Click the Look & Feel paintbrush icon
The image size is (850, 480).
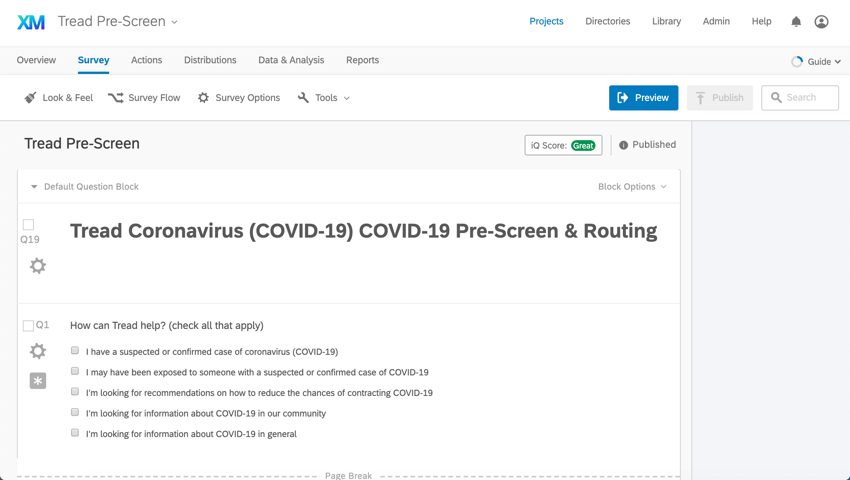point(30,98)
